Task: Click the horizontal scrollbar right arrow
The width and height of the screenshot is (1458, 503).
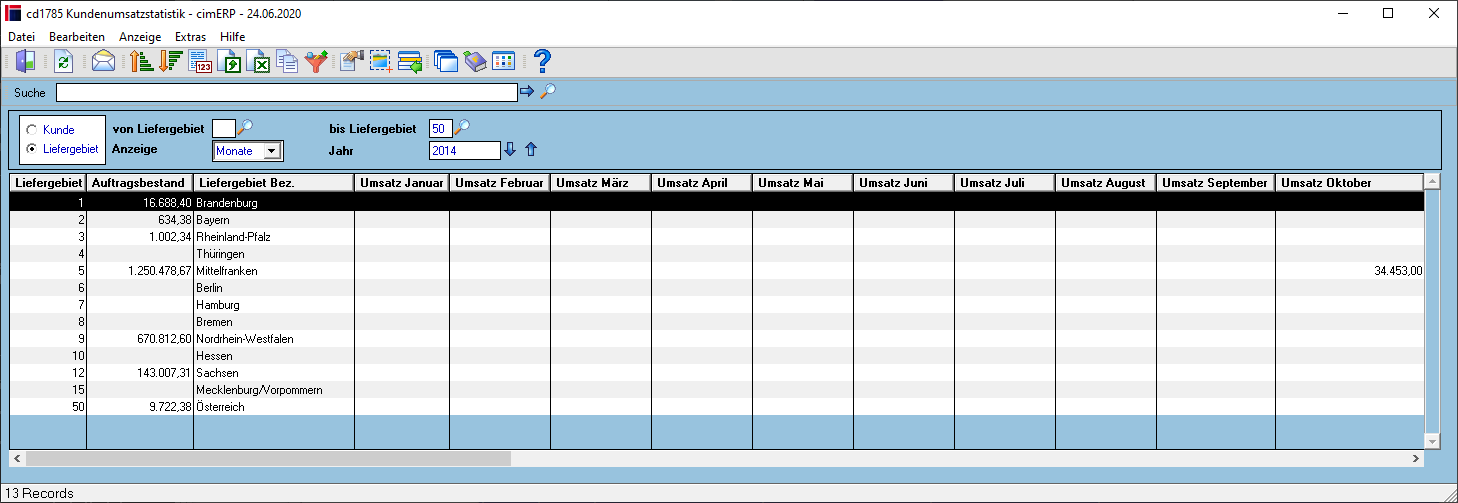Action: (x=1416, y=458)
